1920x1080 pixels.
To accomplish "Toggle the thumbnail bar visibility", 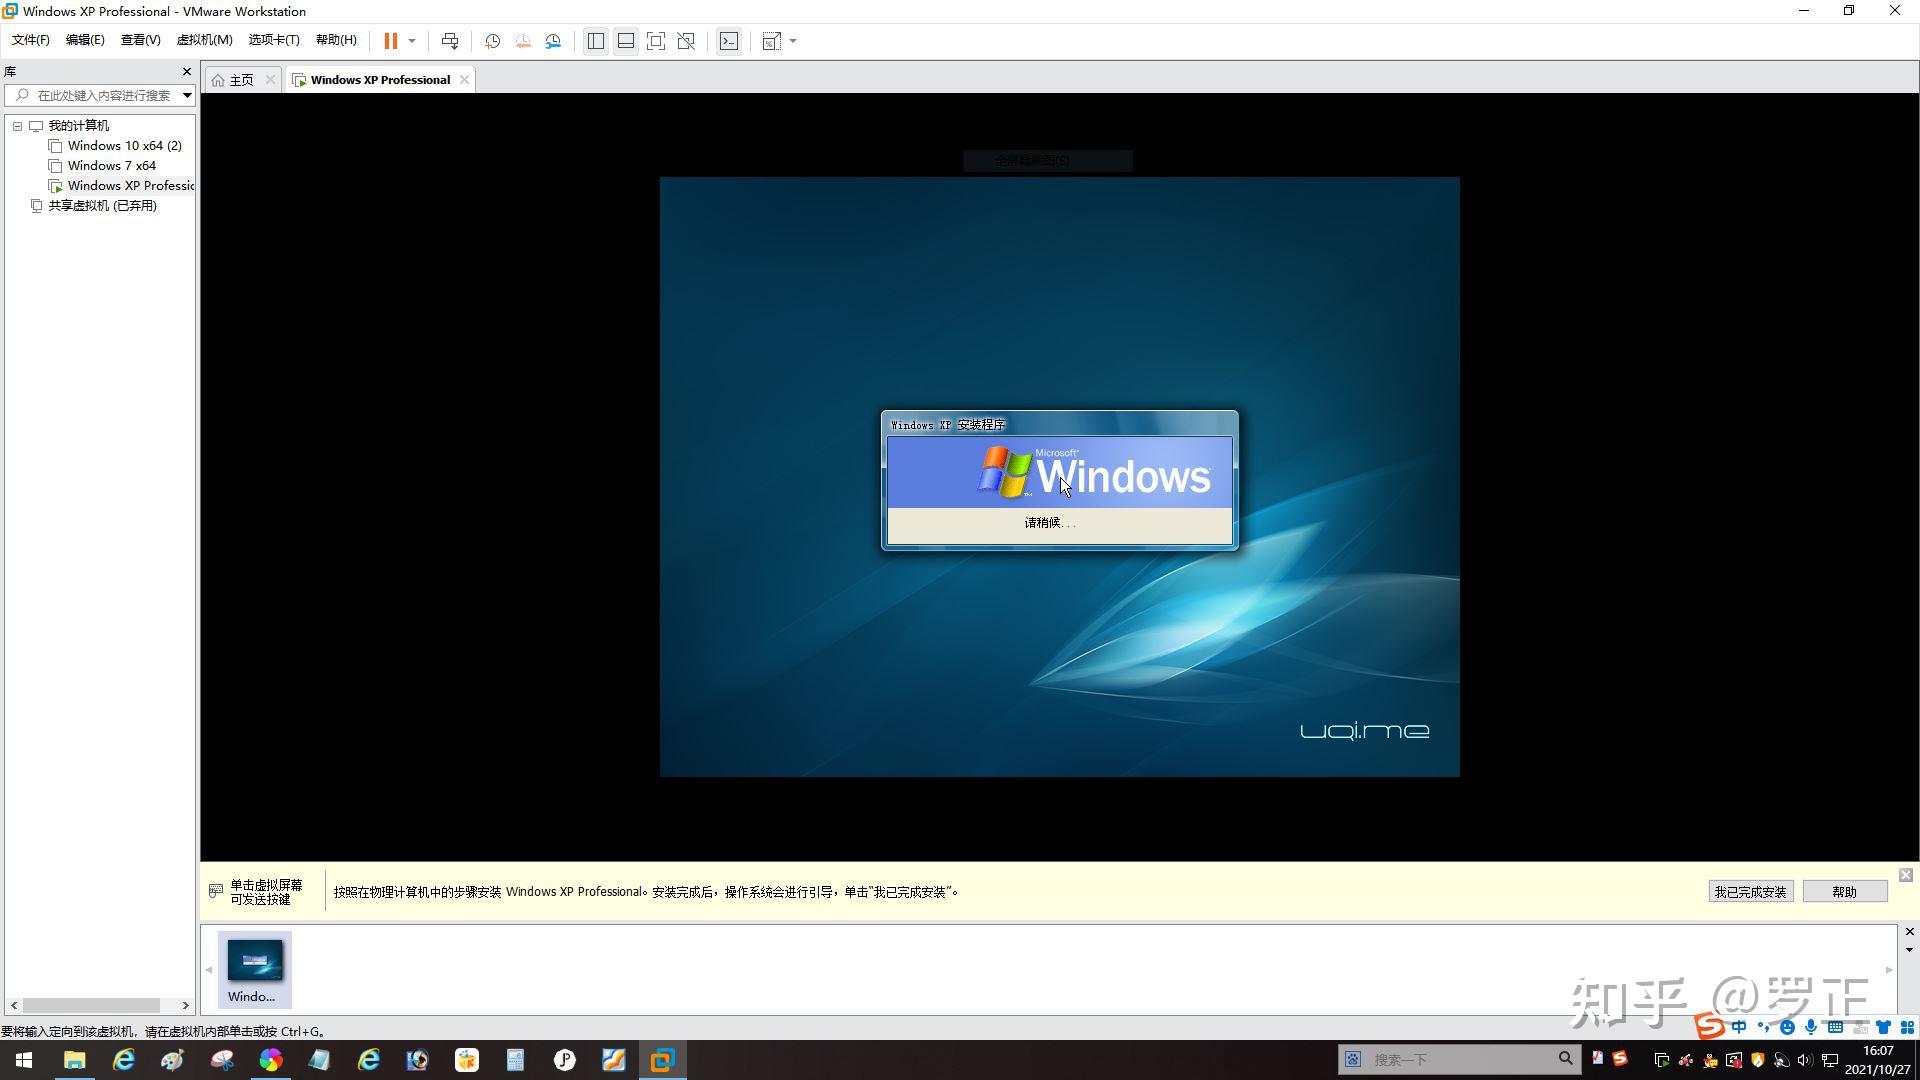I will click(625, 41).
